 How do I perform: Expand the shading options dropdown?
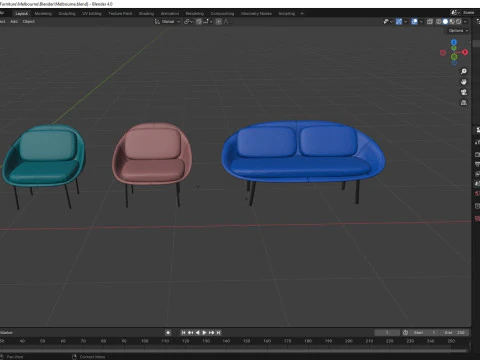pos(465,22)
